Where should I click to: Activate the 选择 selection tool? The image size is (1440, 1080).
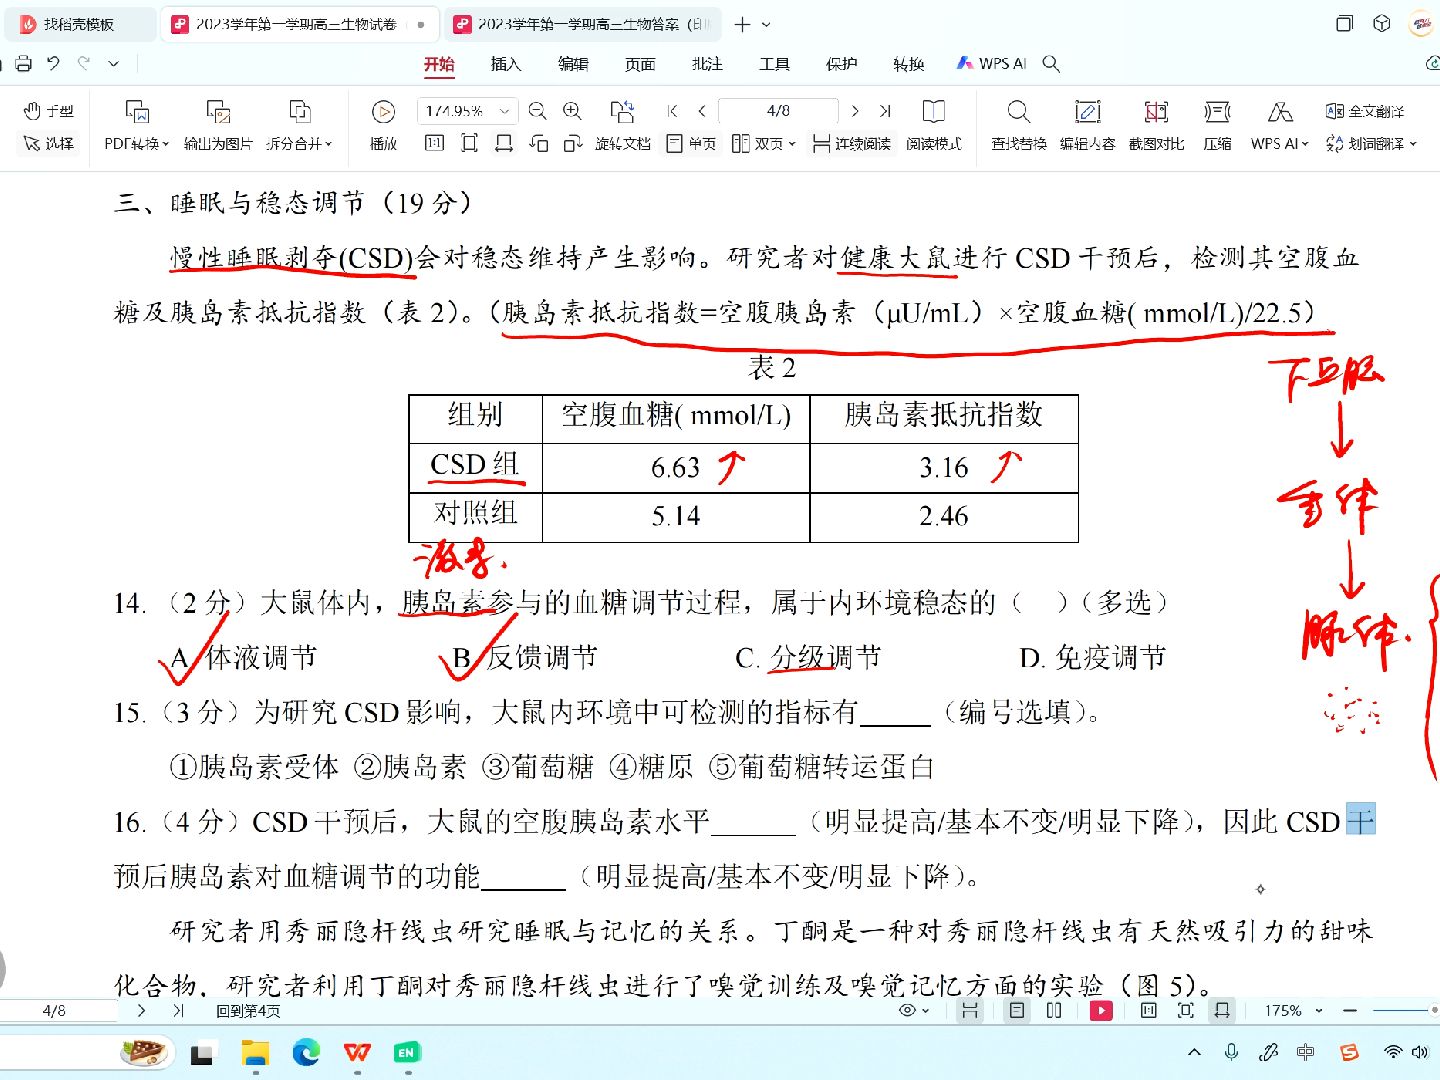[x=48, y=144]
